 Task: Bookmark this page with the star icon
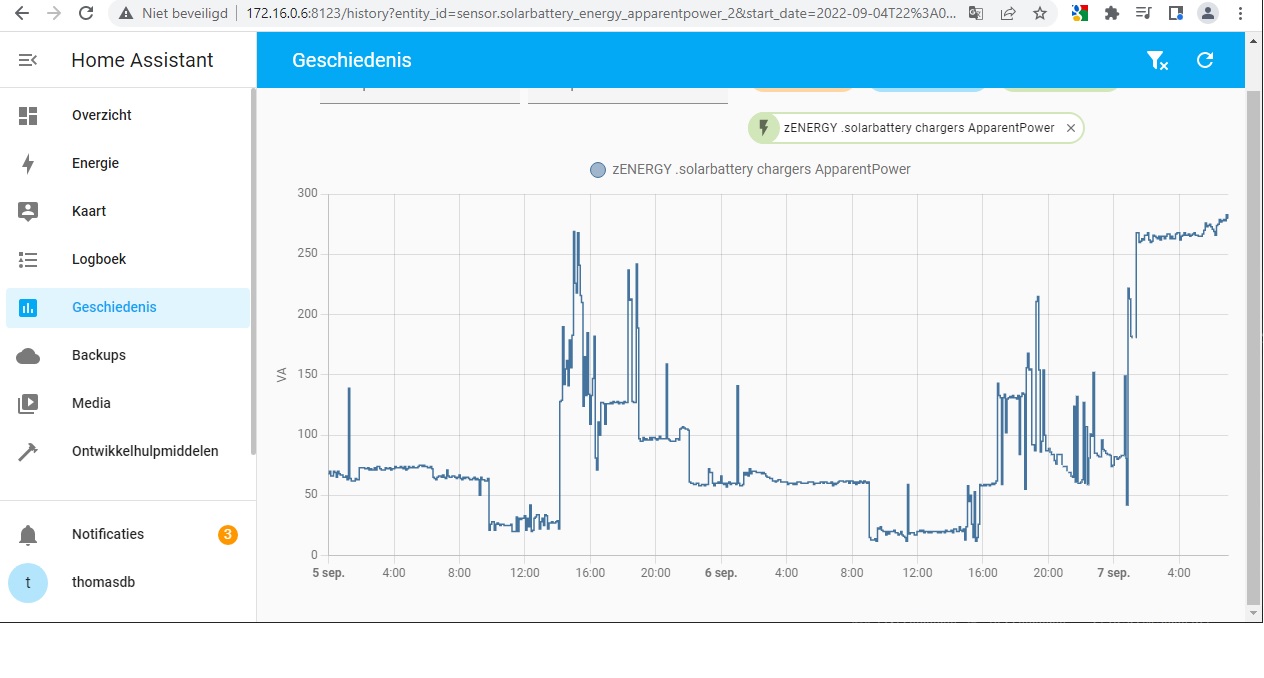[1040, 14]
